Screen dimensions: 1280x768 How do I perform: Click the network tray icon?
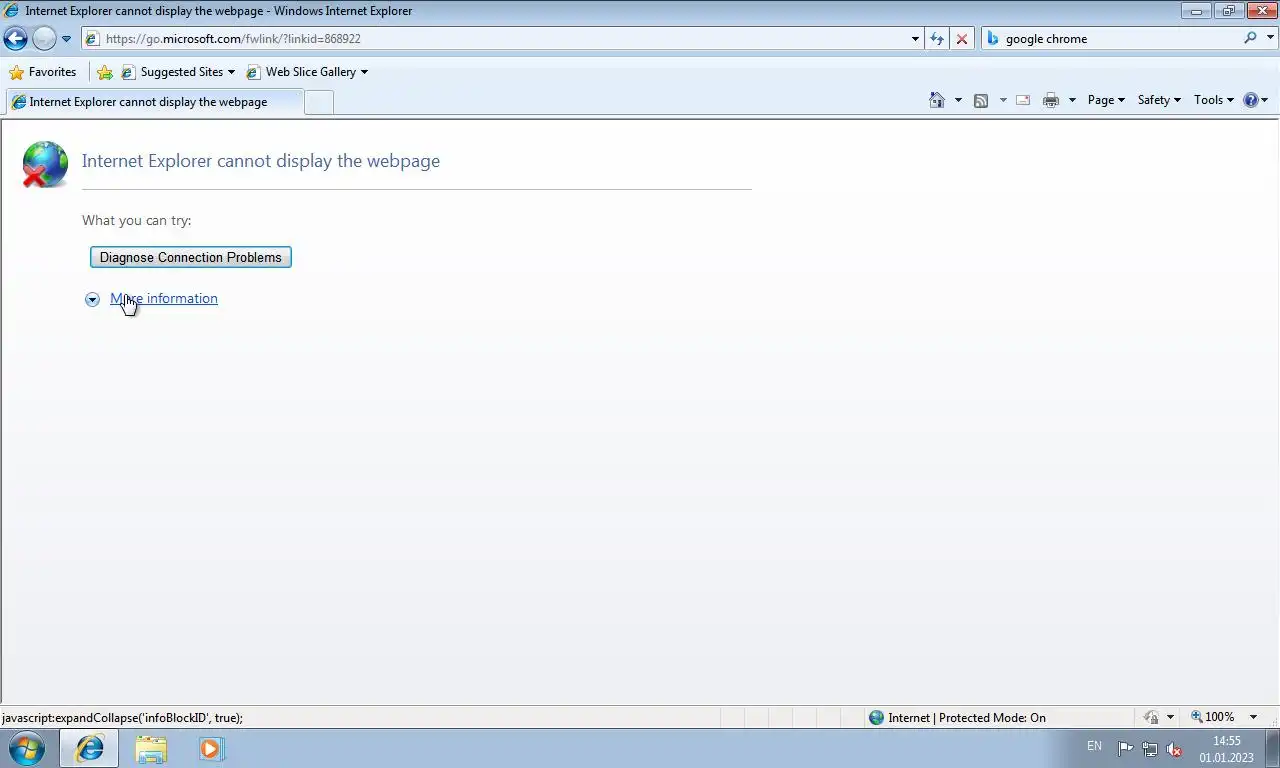click(1150, 749)
